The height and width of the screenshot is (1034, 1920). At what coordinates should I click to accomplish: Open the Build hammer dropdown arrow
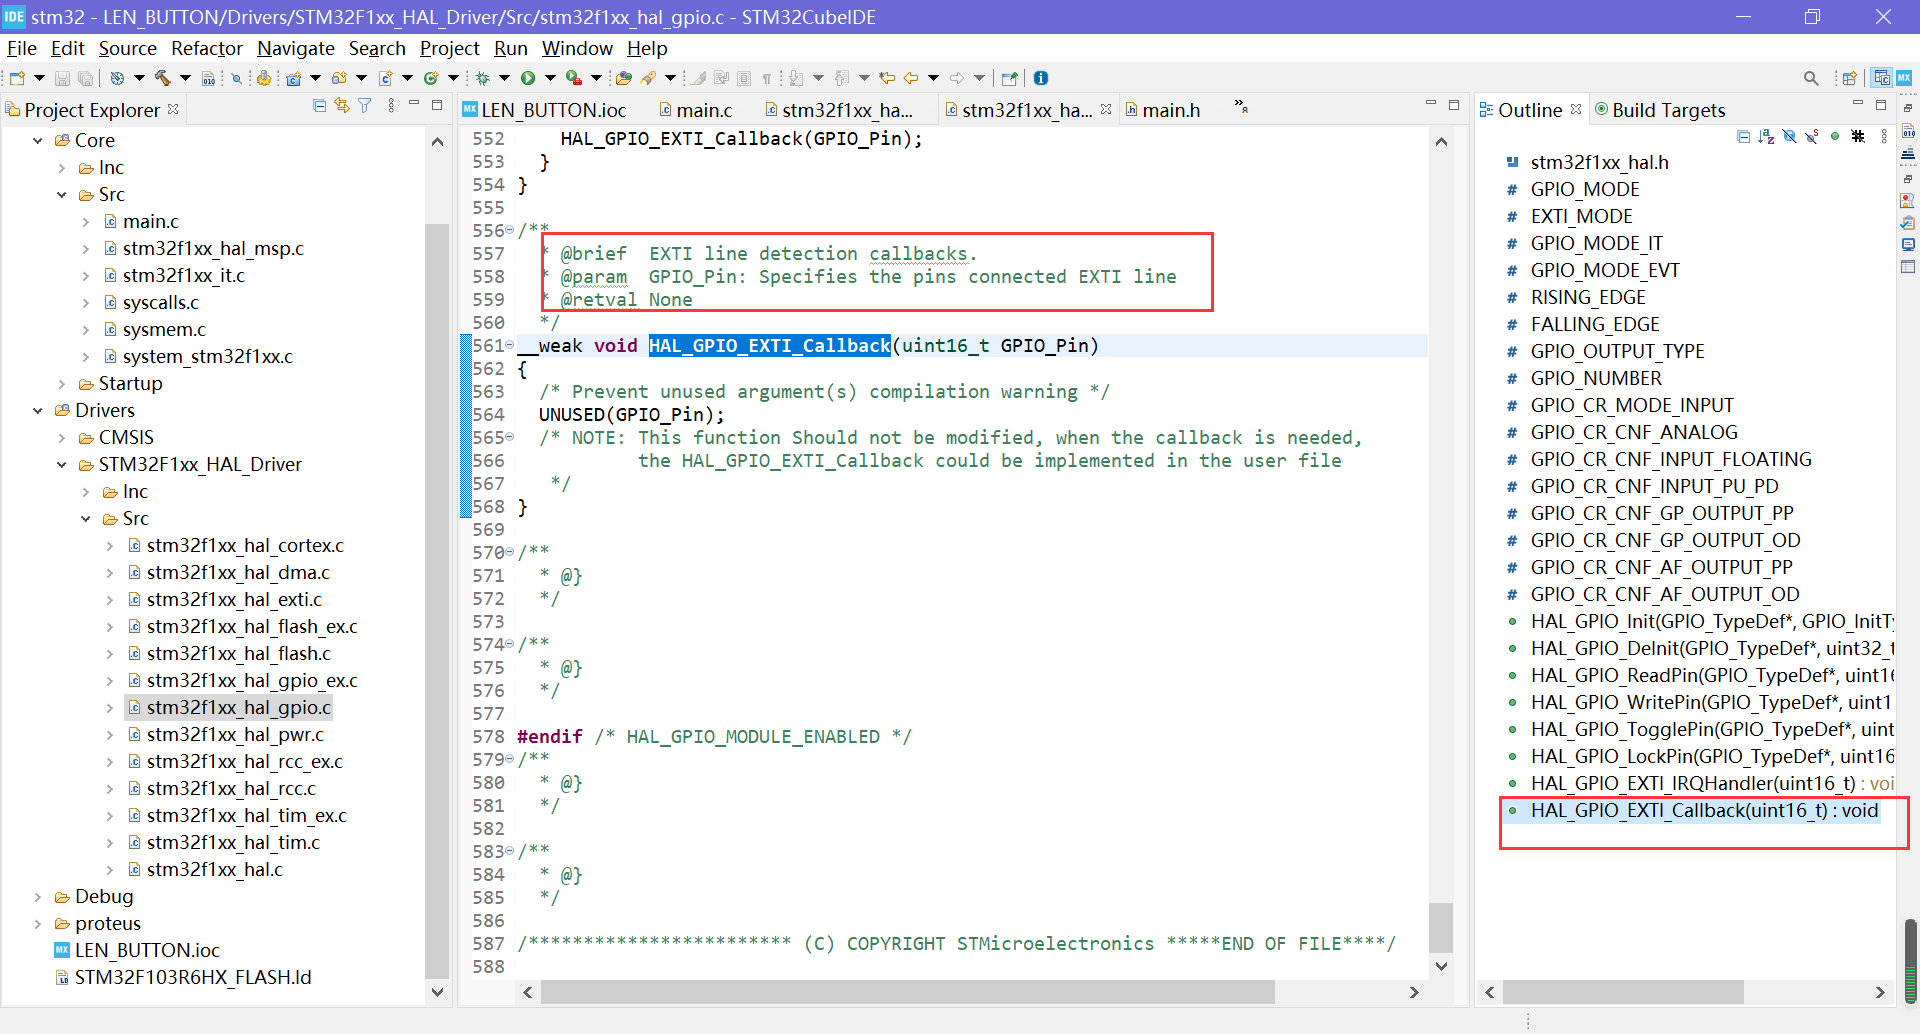pyautogui.click(x=185, y=78)
